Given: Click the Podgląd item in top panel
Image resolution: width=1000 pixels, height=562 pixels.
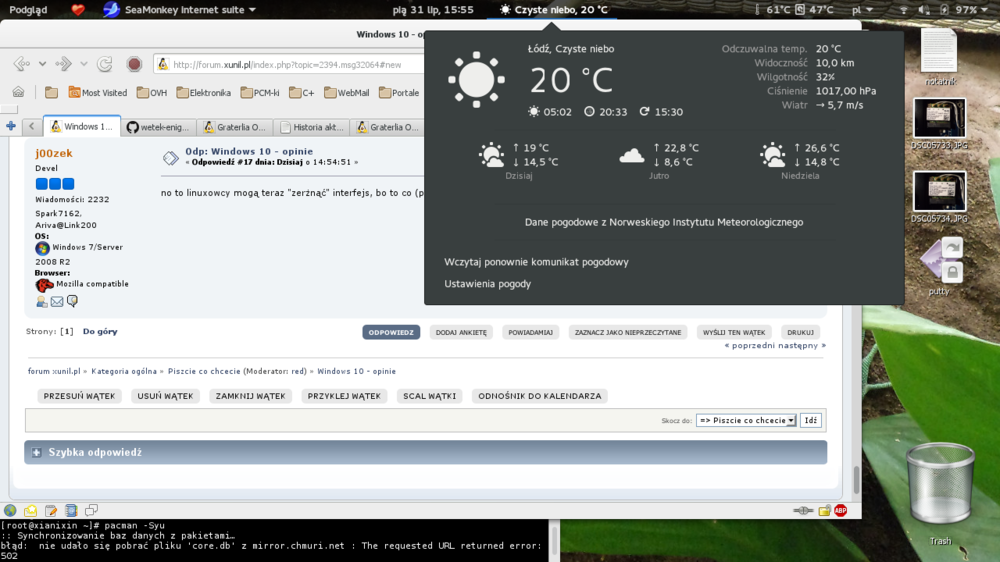Looking at the screenshot, I should click(28, 10).
